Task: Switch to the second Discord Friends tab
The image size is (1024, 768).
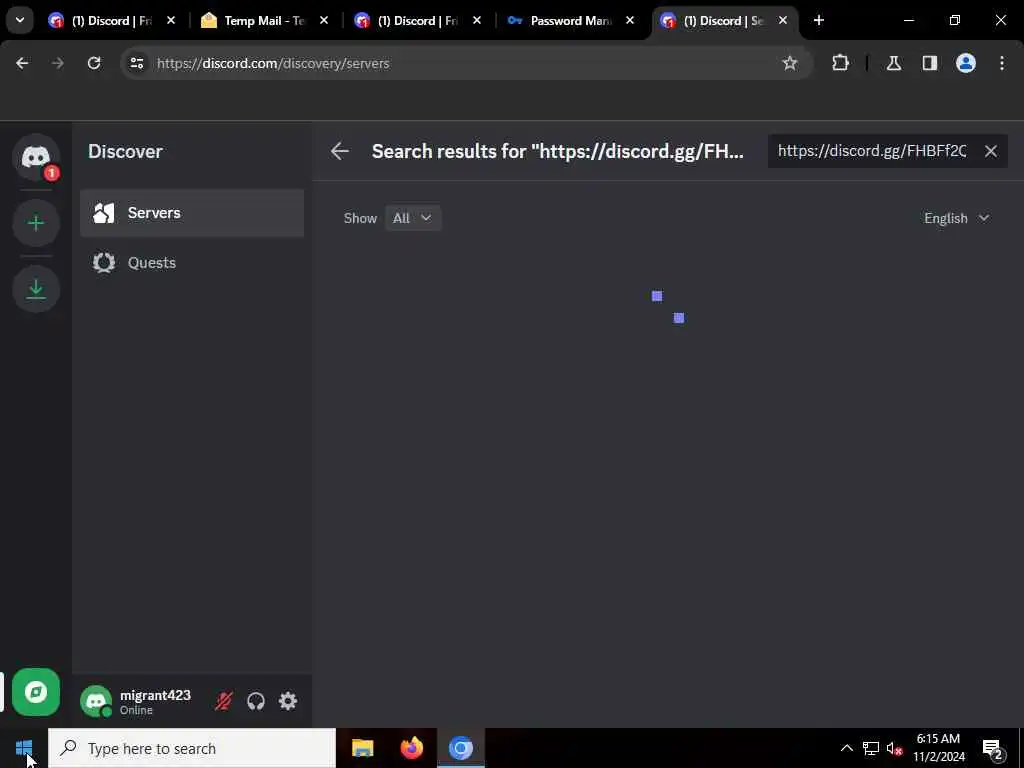Action: click(x=417, y=21)
